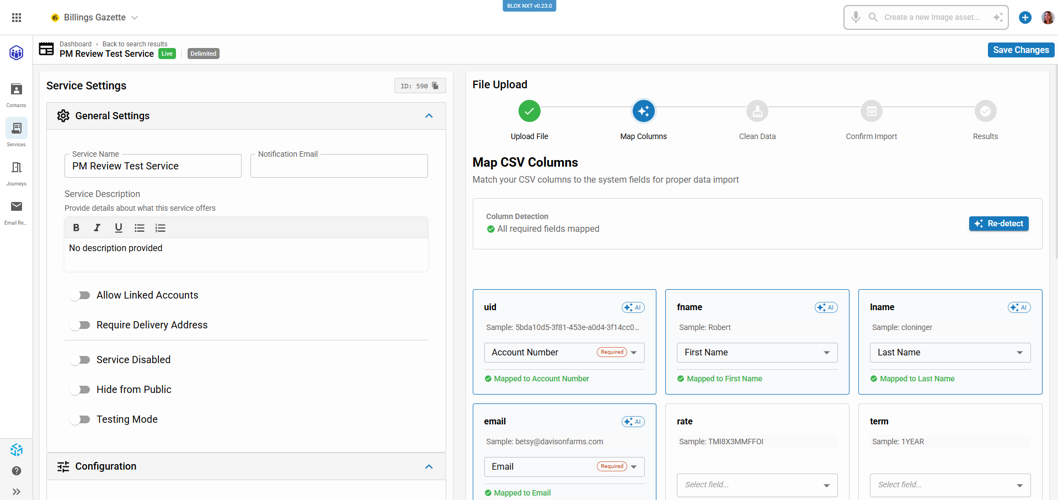This screenshot has width=1058, height=500.
Task: Toggle Allow Linked Accounts switch
Action: (x=80, y=296)
